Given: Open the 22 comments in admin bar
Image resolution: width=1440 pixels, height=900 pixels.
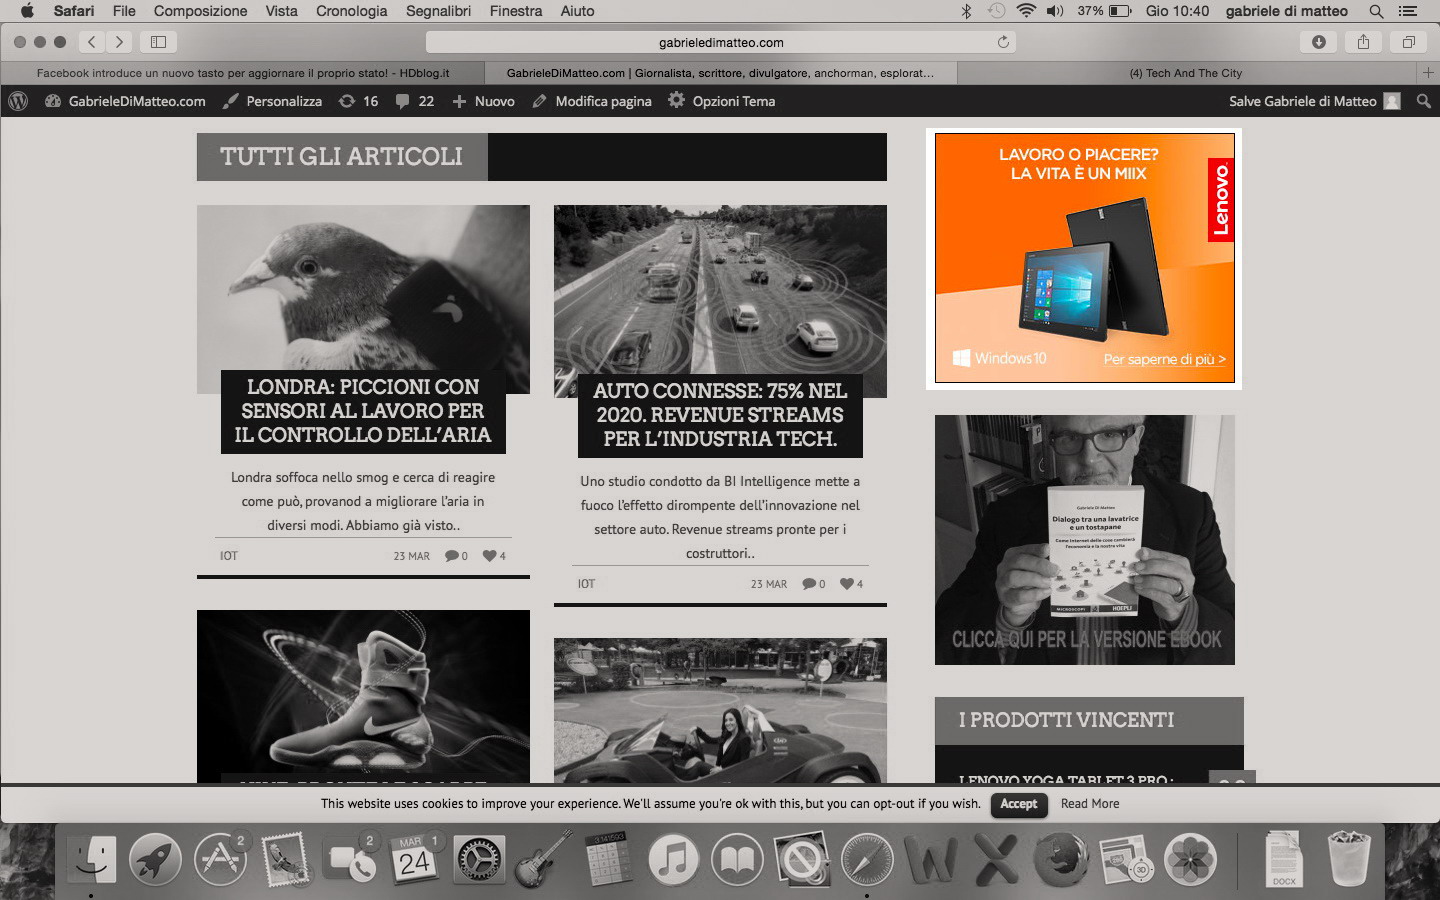Looking at the screenshot, I should click(x=414, y=101).
